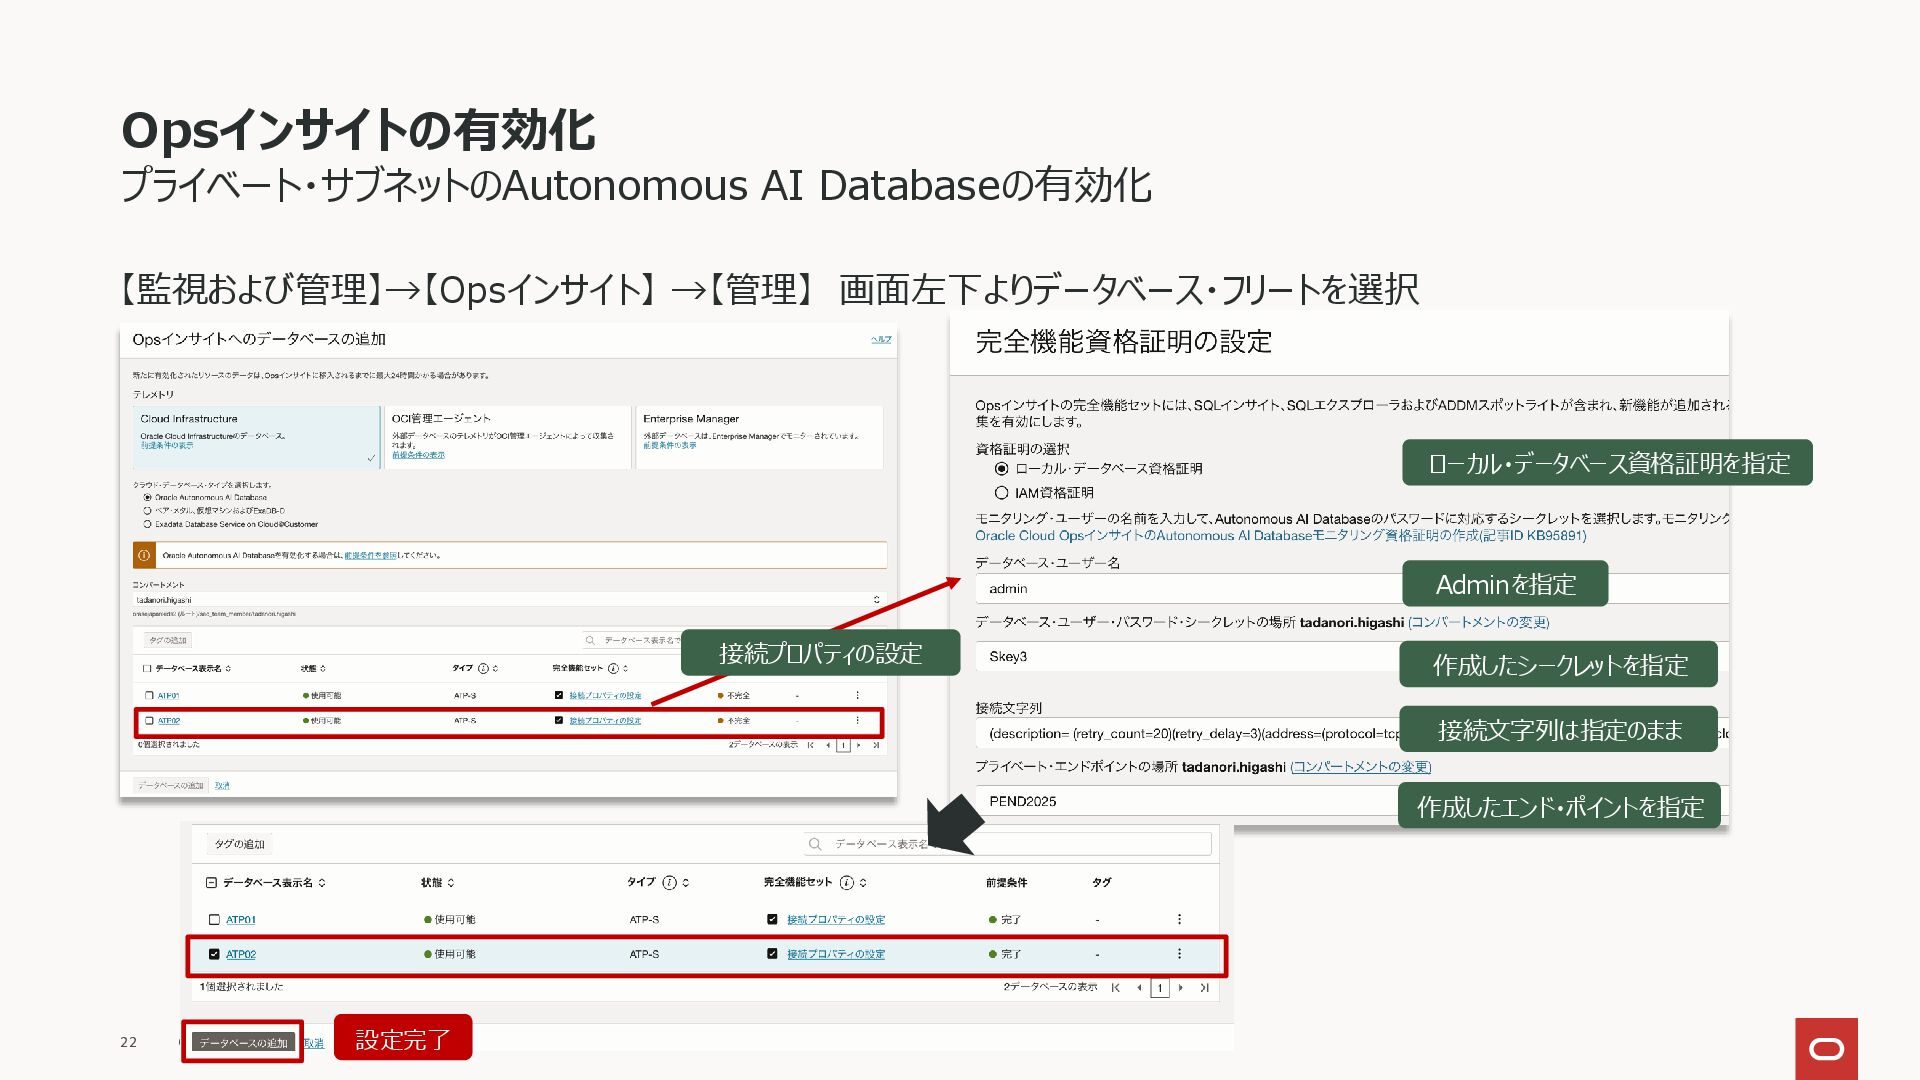The width and height of the screenshot is (1920, 1080).
Task: Click the Oracle logo icon
Action: pos(1826,1048)
